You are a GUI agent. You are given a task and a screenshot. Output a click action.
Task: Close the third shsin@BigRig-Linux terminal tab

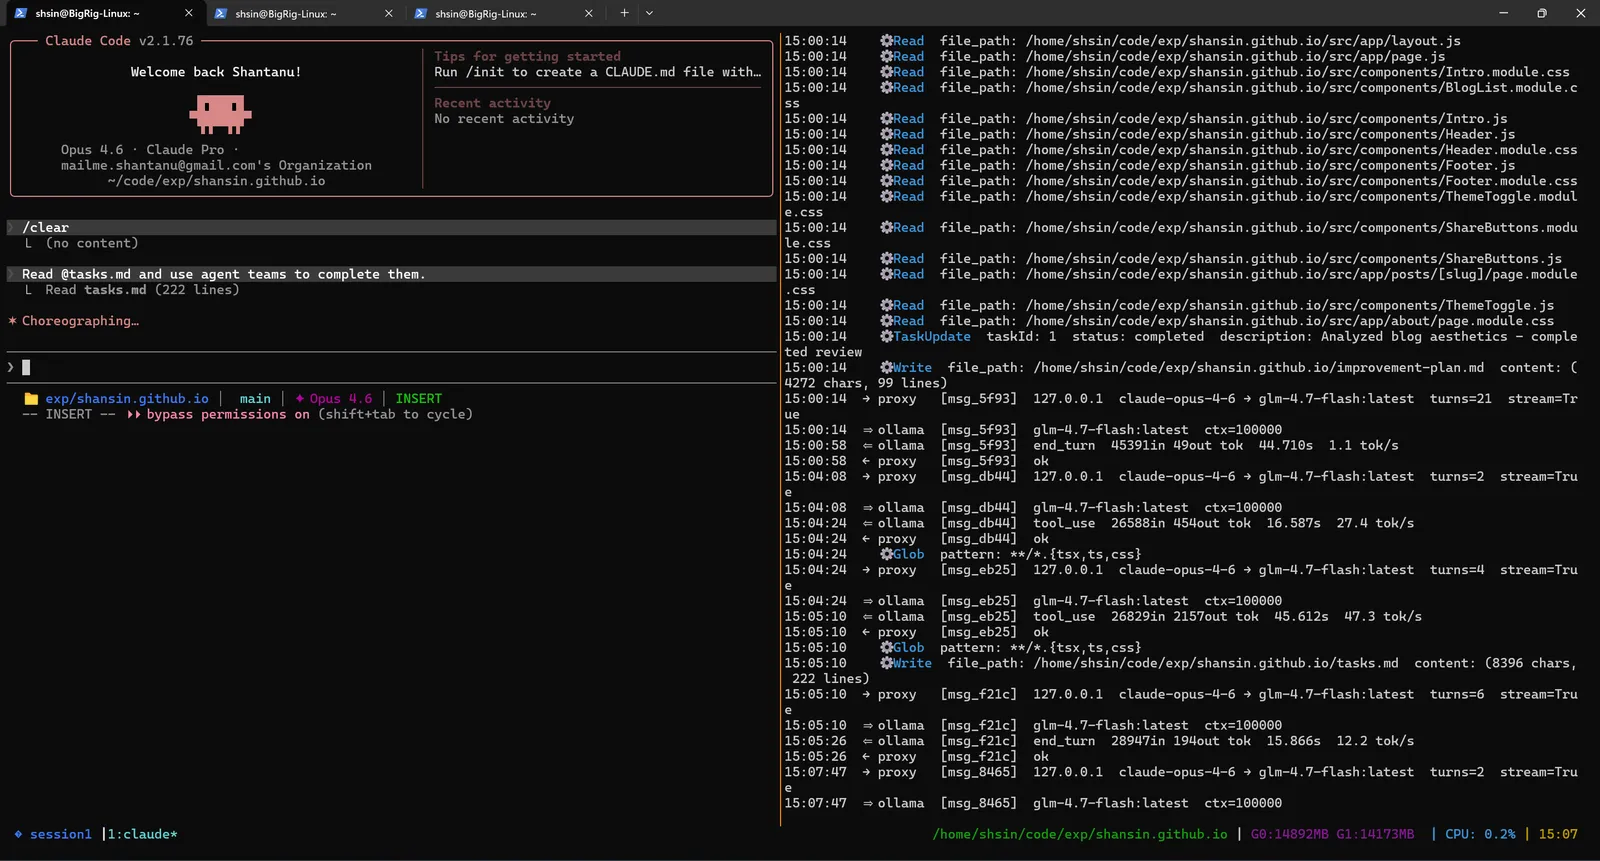589,13
